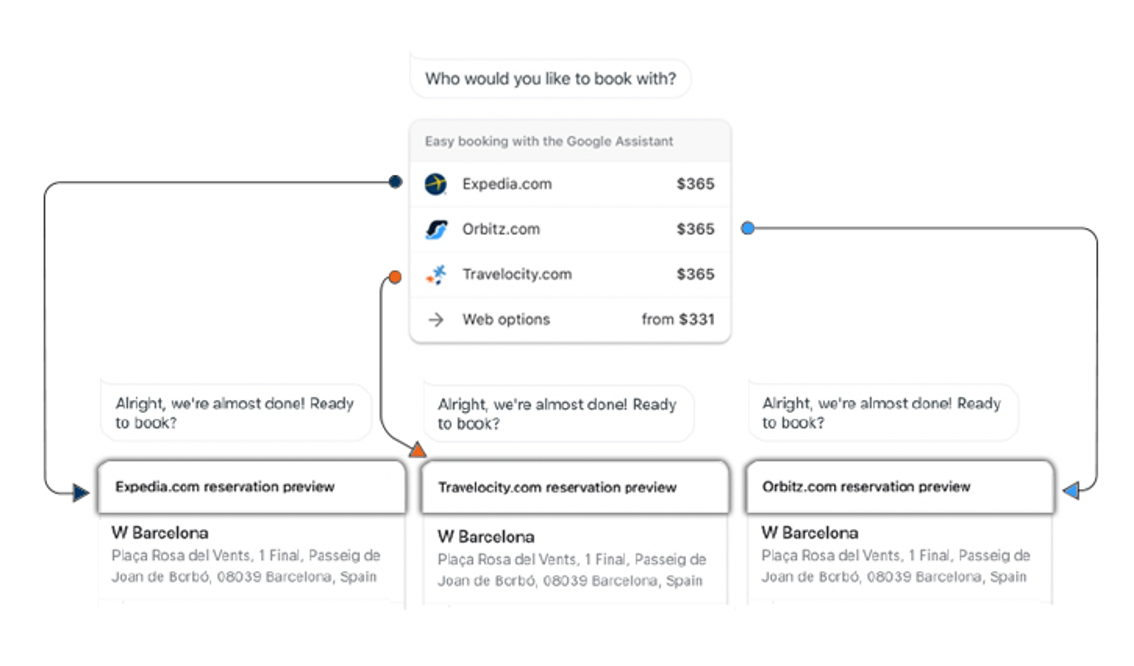Click the light blue connector dot

coord(747,229)
